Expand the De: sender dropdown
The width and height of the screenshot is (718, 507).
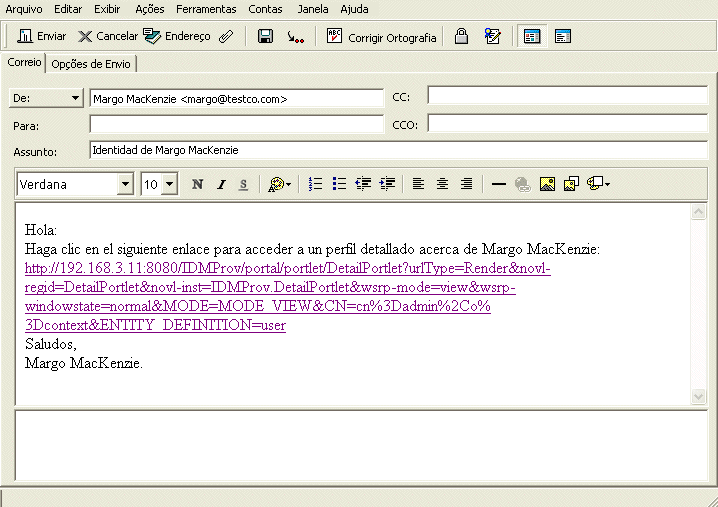click(46, 98)
